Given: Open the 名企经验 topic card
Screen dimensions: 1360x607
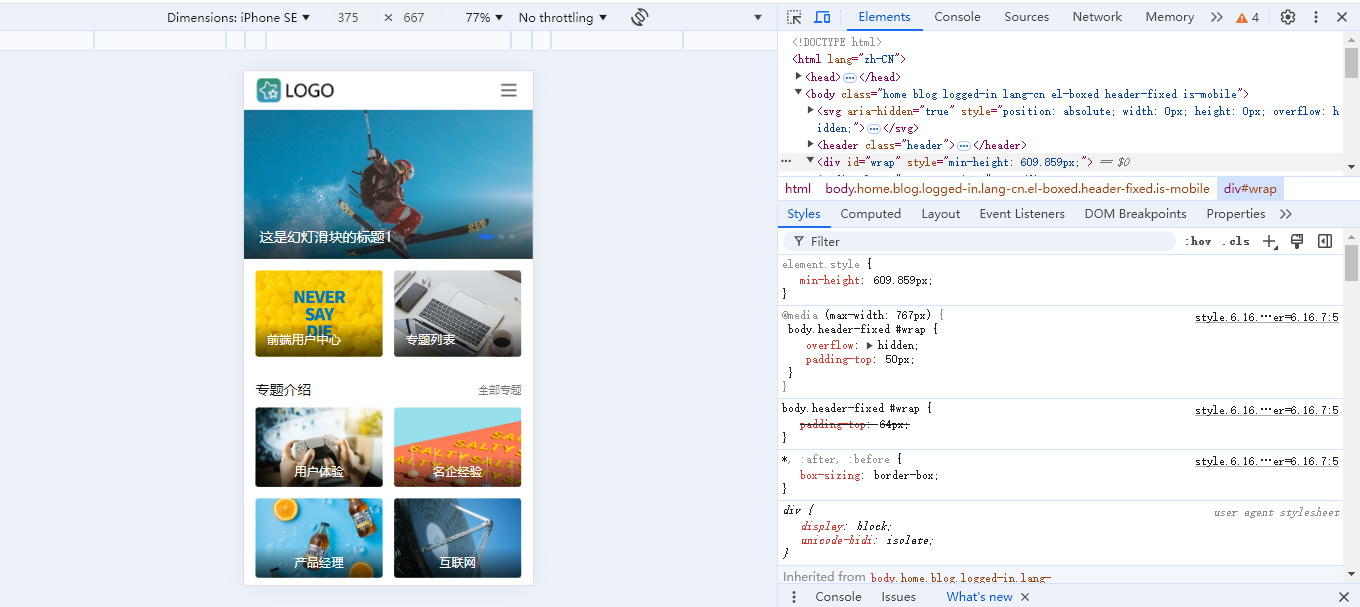Looking at the screenshot, I should point(457,447).
